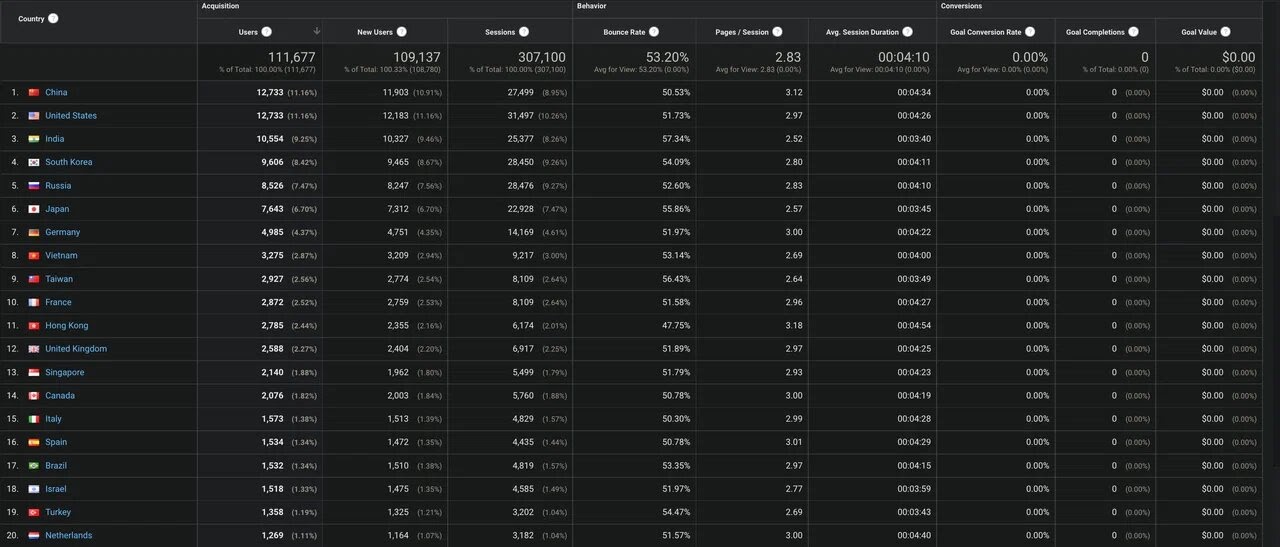Open the China country link

[x=56, y=92]
